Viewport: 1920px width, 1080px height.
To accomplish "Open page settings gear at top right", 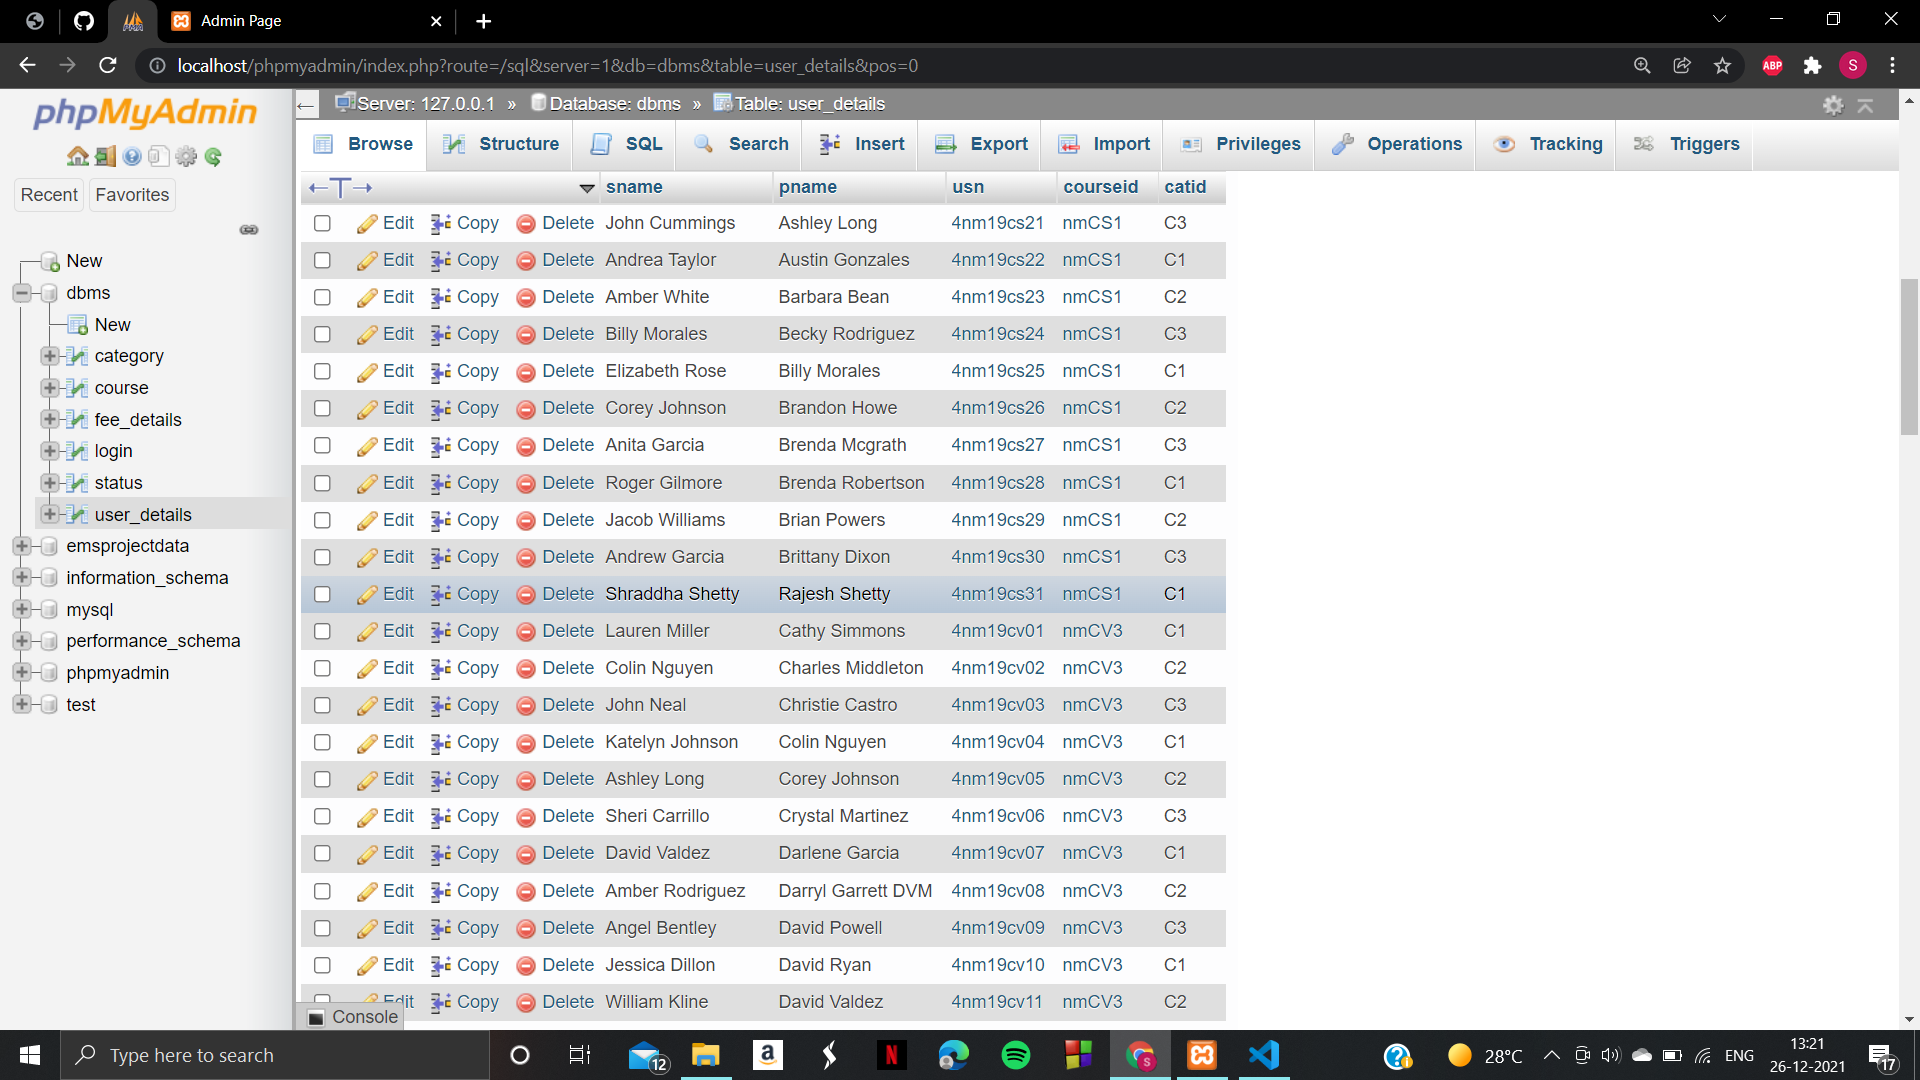I will point(1833,105).
